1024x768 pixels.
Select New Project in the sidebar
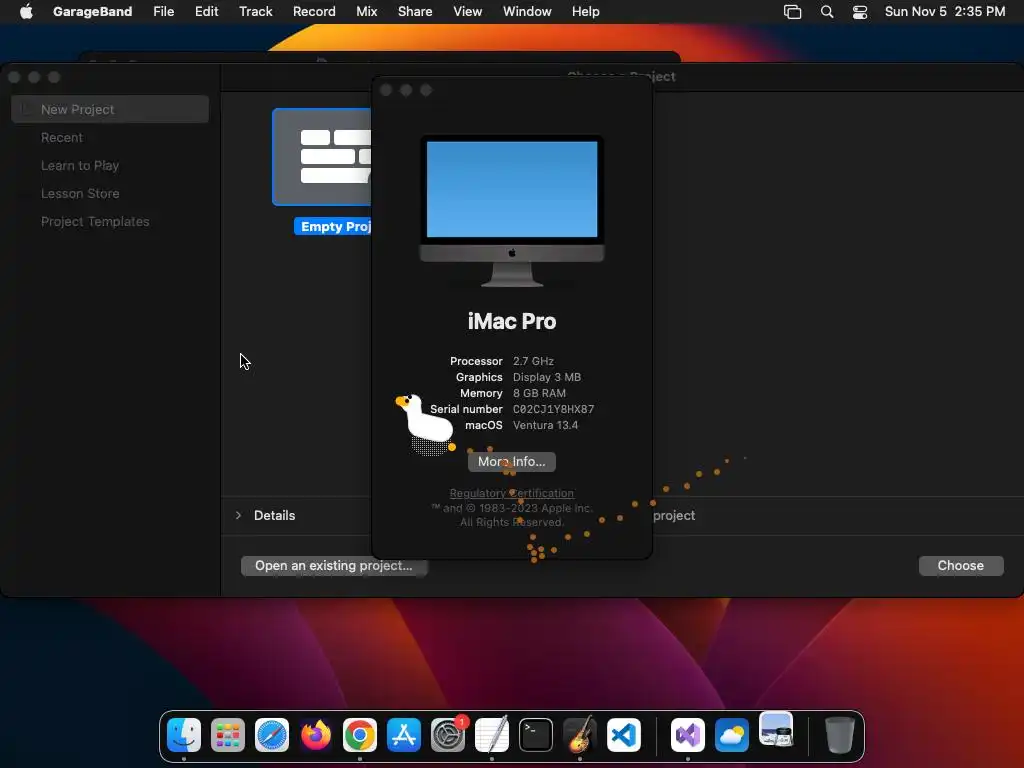click(x=110, y=109)
